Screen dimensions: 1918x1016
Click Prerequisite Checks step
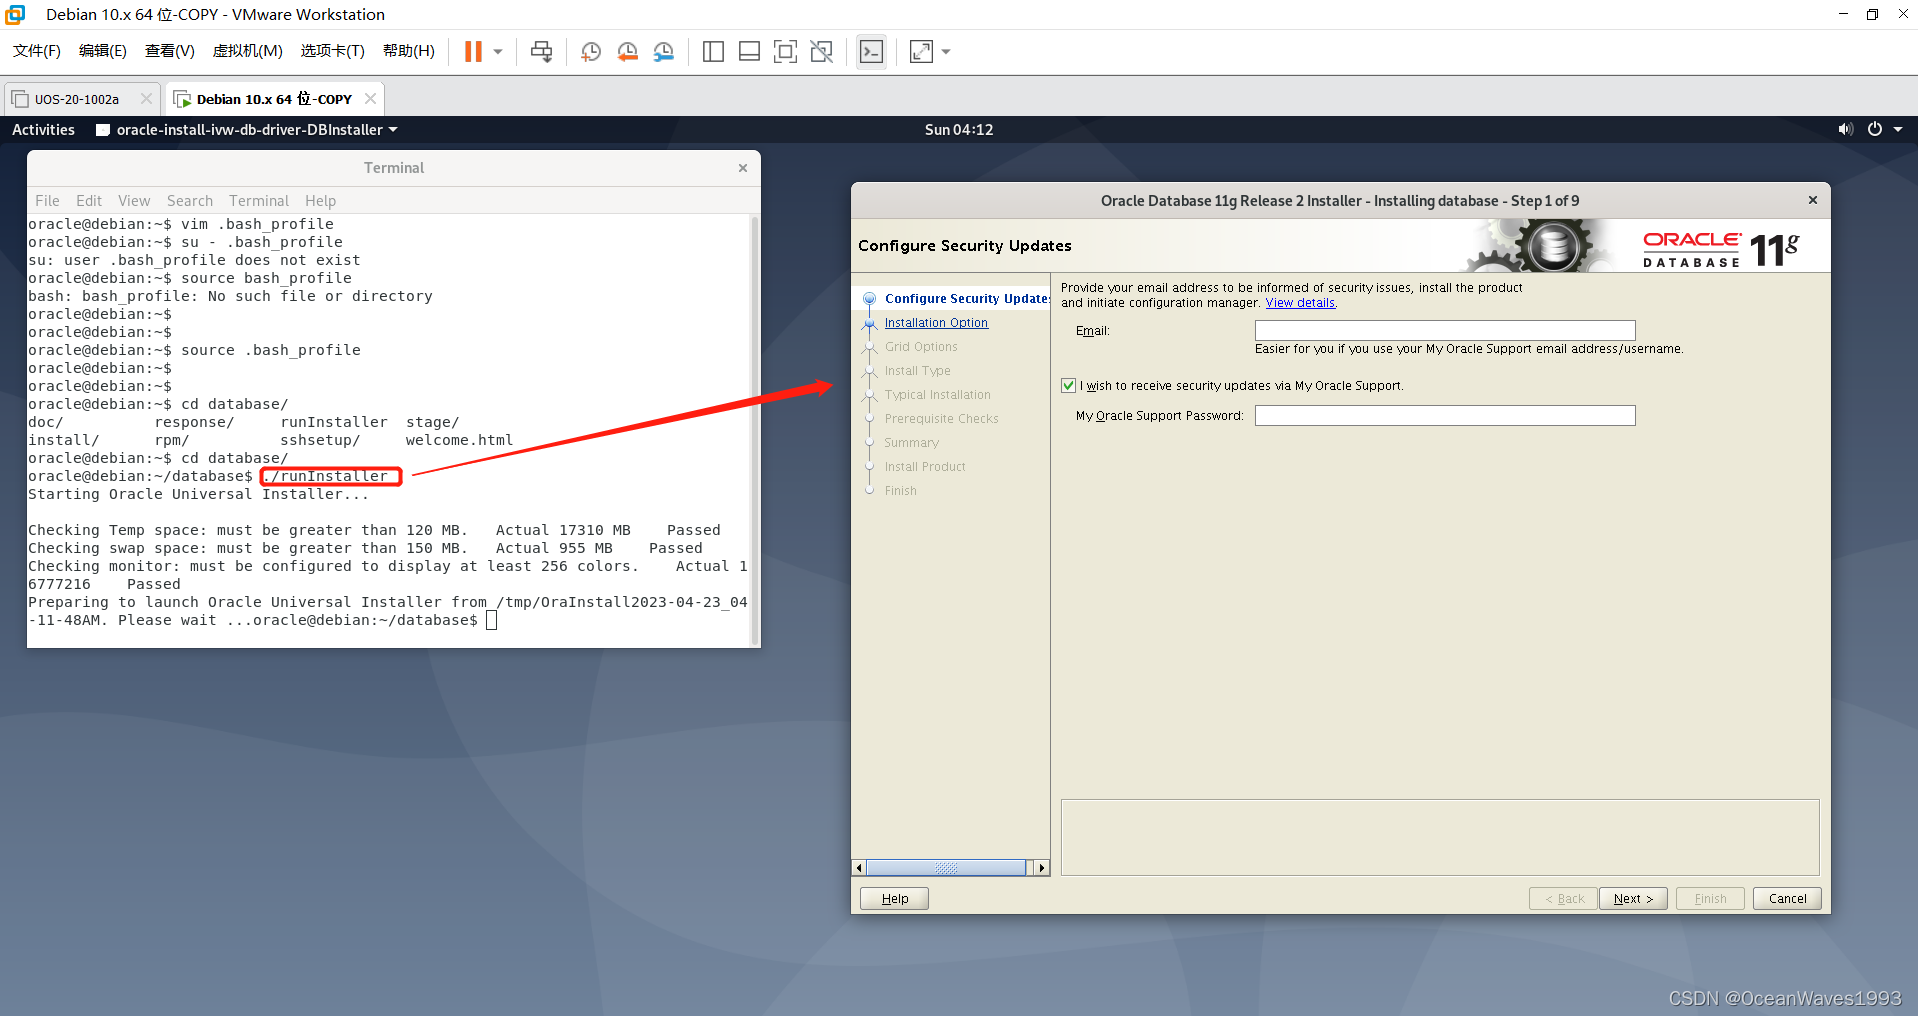pyautogui.click(x=941, y=419)
